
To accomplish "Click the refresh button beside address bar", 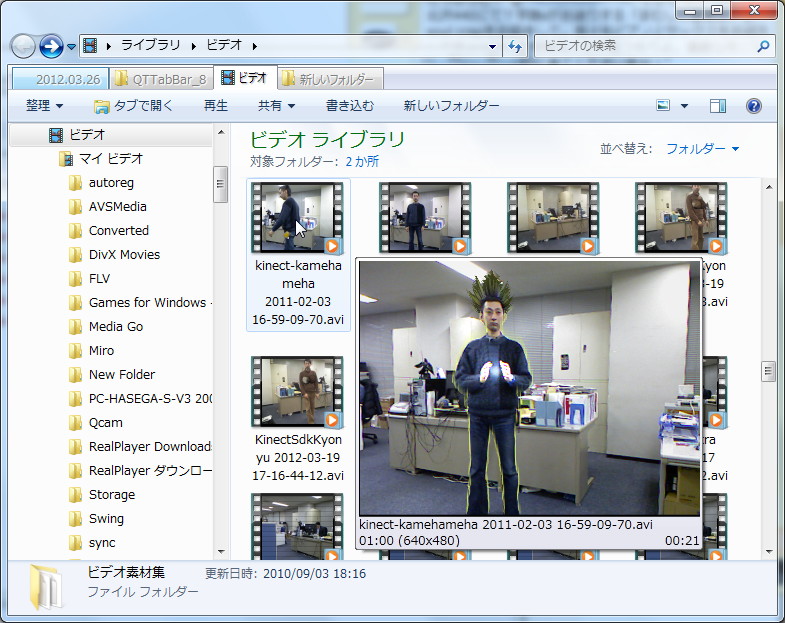I will point(515,47).
